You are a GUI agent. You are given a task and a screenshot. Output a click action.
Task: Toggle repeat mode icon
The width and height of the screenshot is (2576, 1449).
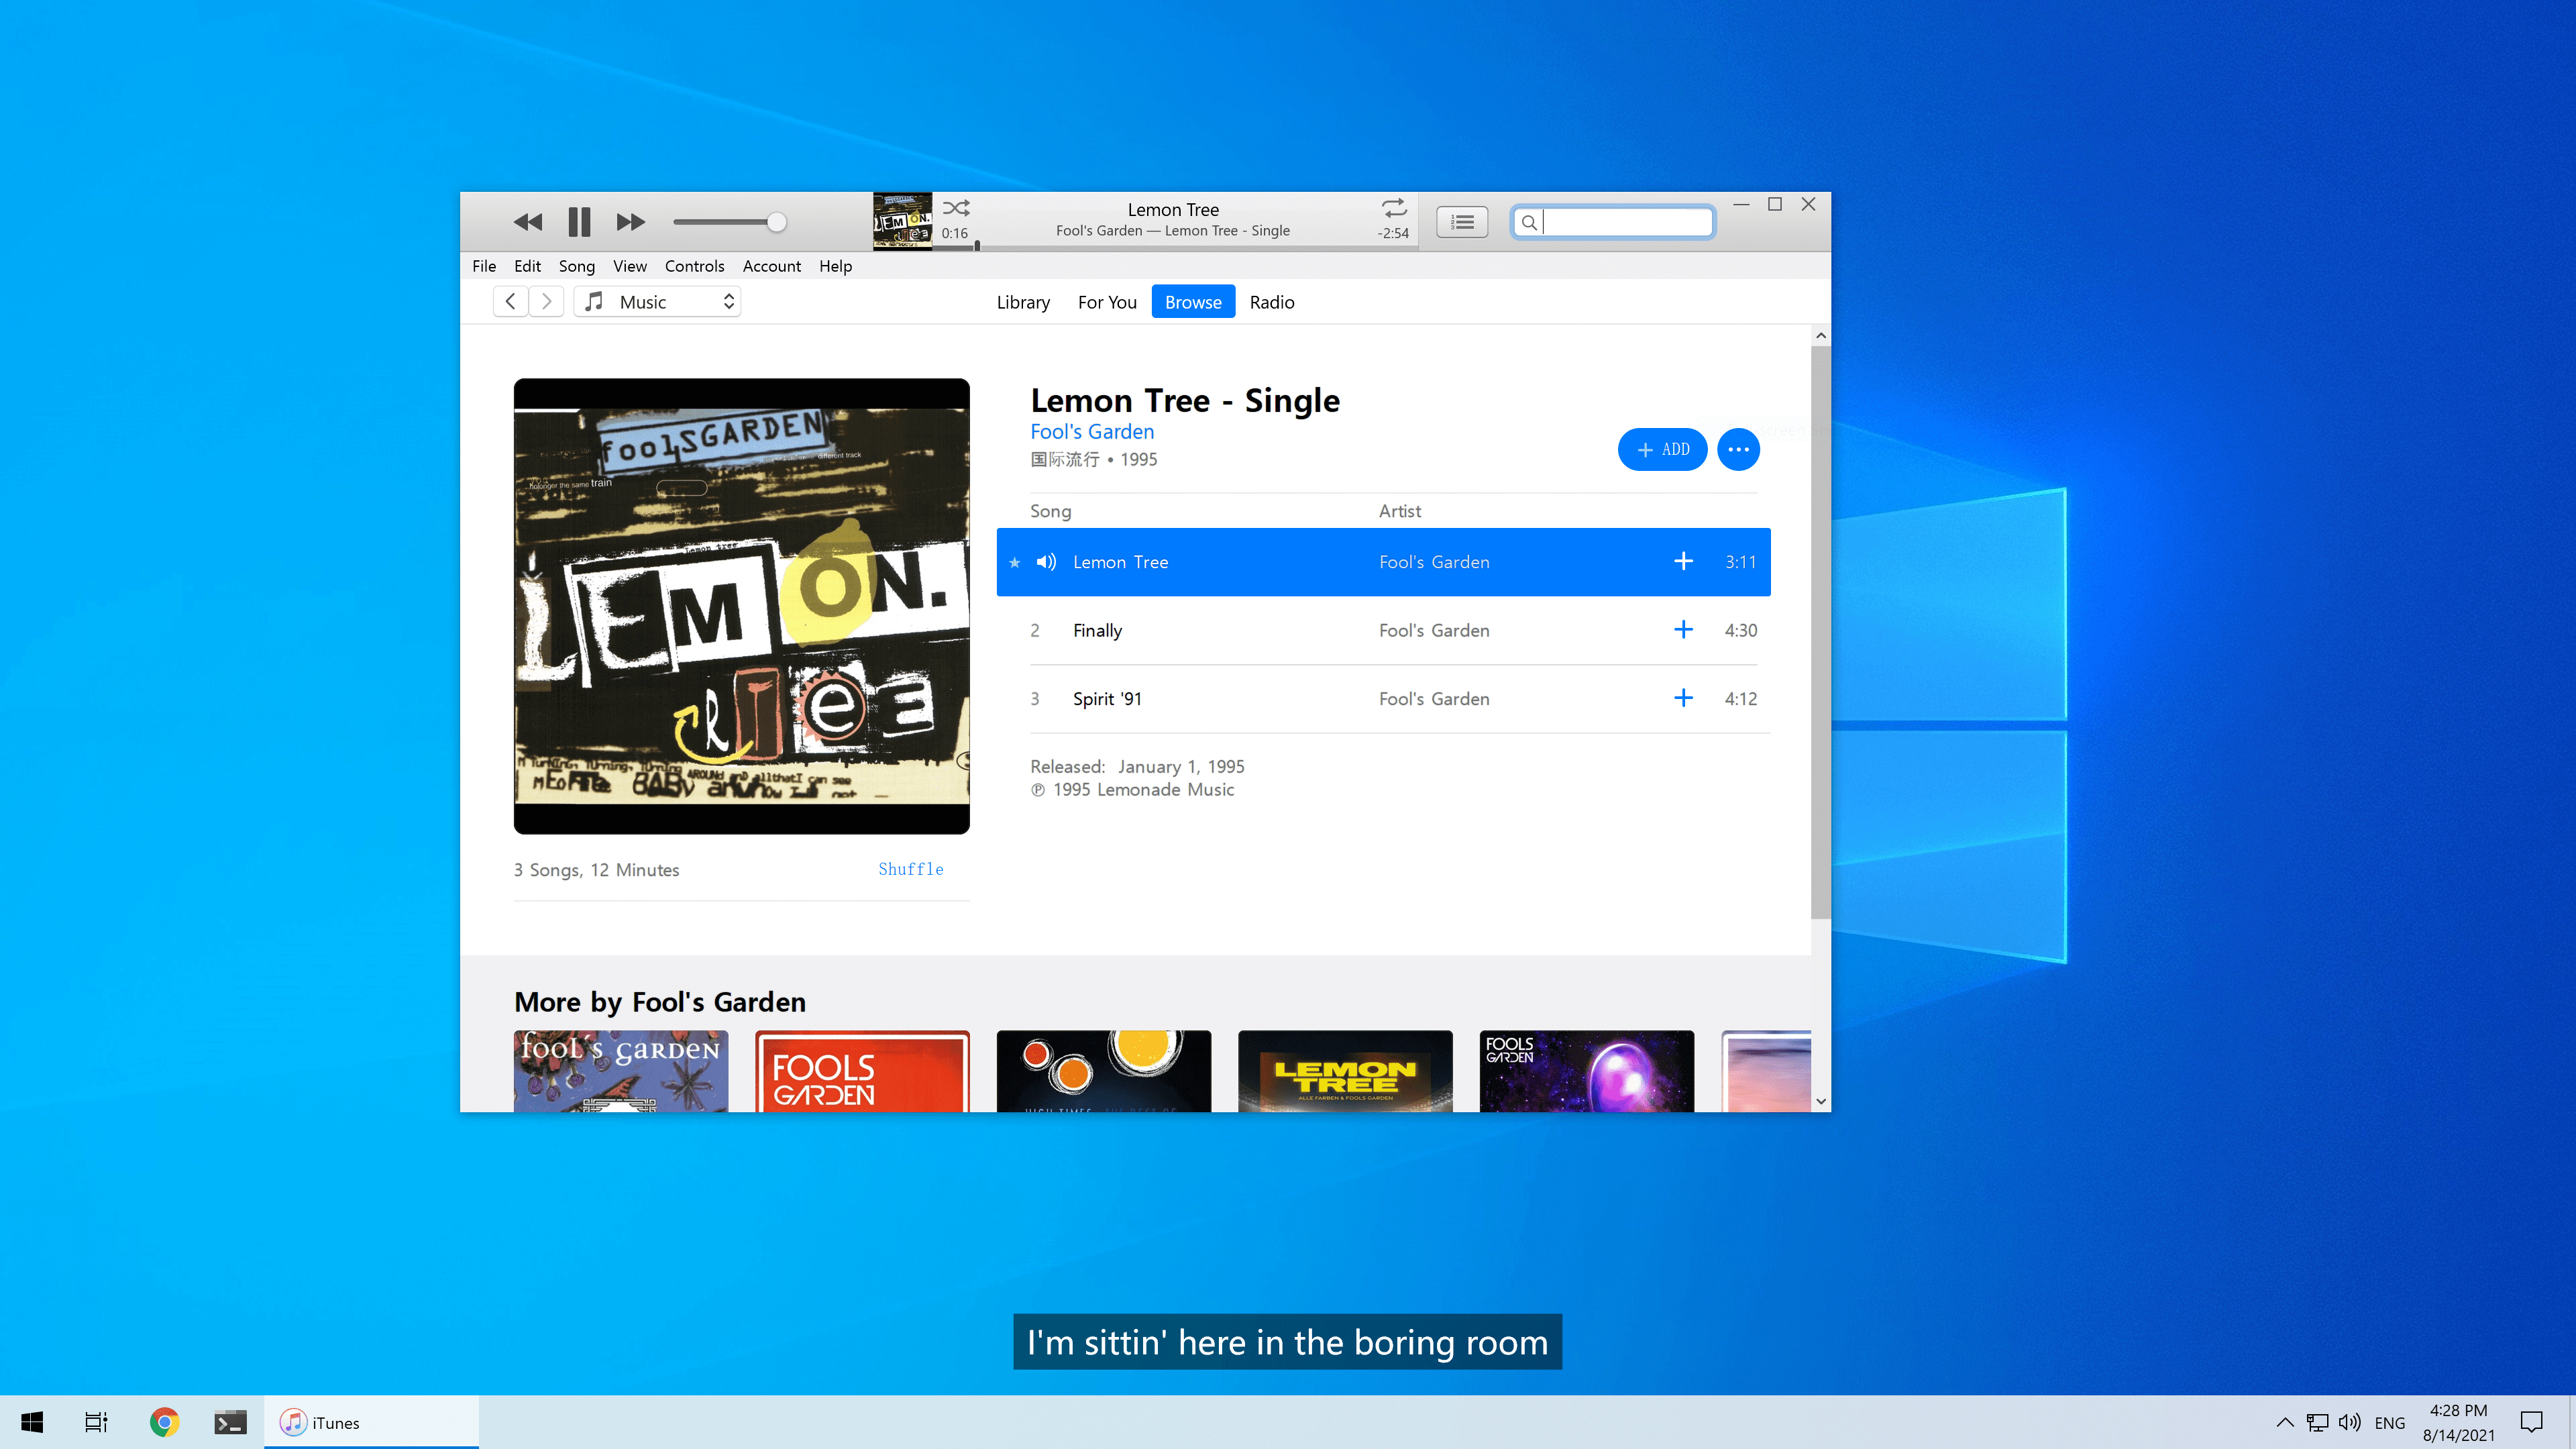coord(1394,208)
